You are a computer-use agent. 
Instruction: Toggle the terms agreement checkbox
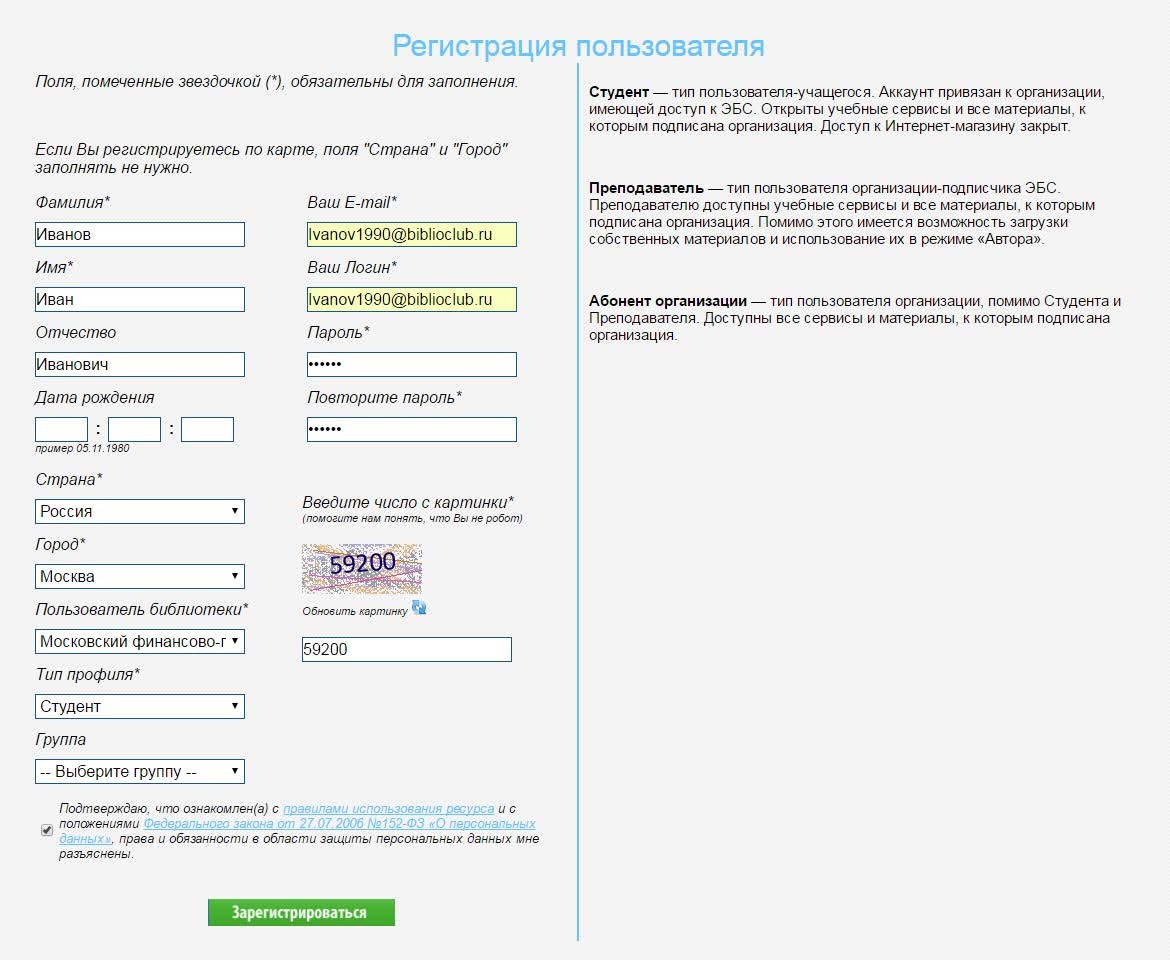(47, 830)
